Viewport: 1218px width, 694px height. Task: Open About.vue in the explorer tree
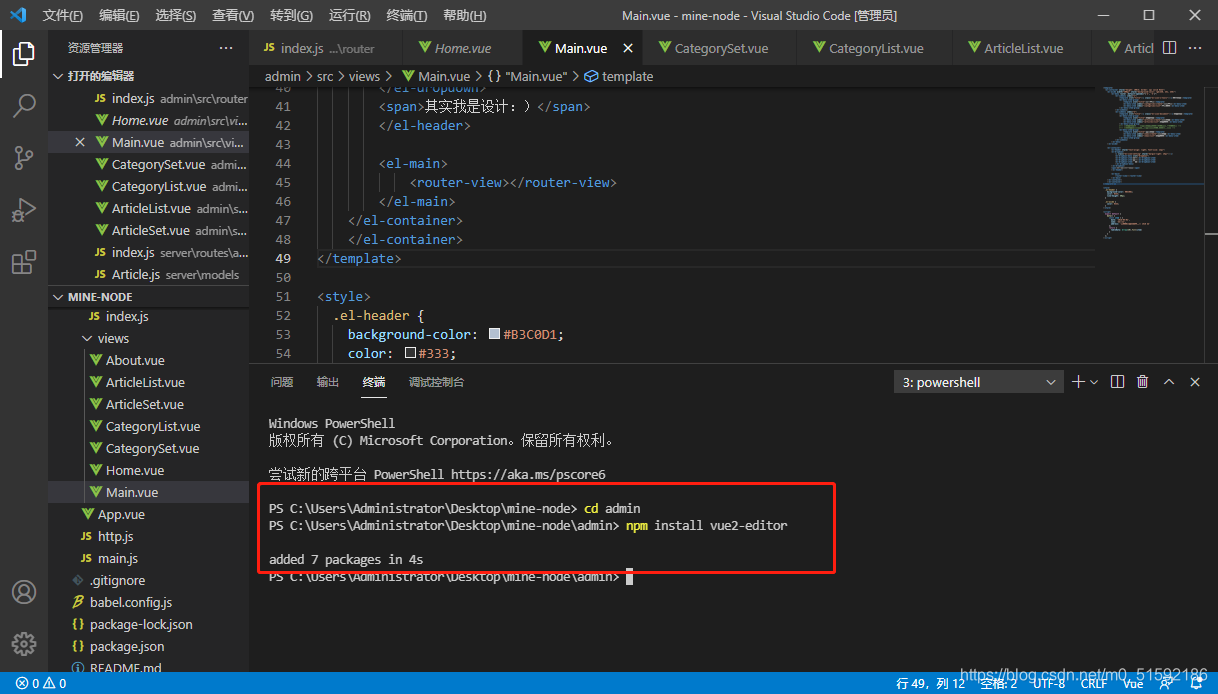click(135, 360)
